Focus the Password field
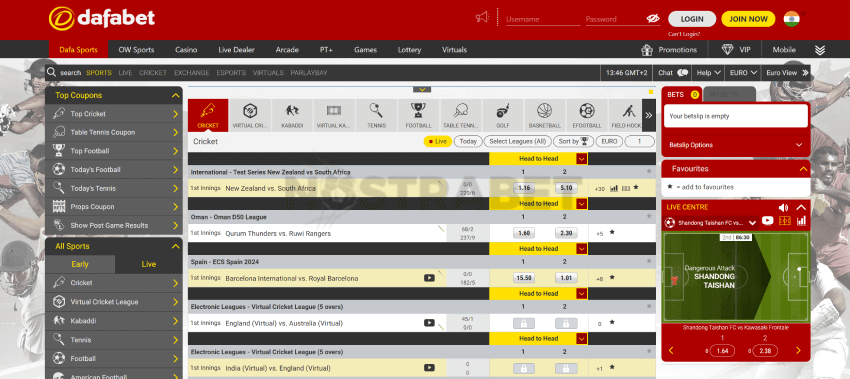The height and width of the screenshot is (379, 850). tap(615, 19)
